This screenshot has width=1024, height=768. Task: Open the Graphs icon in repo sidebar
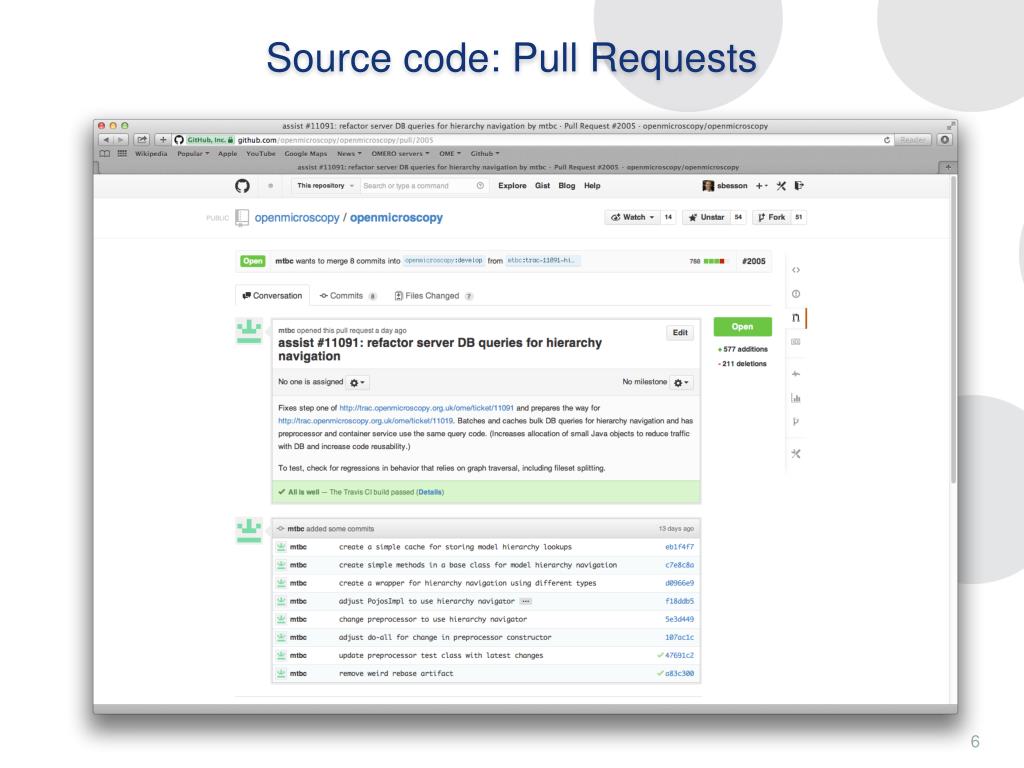pyautogui.click(x=795, y=398)
